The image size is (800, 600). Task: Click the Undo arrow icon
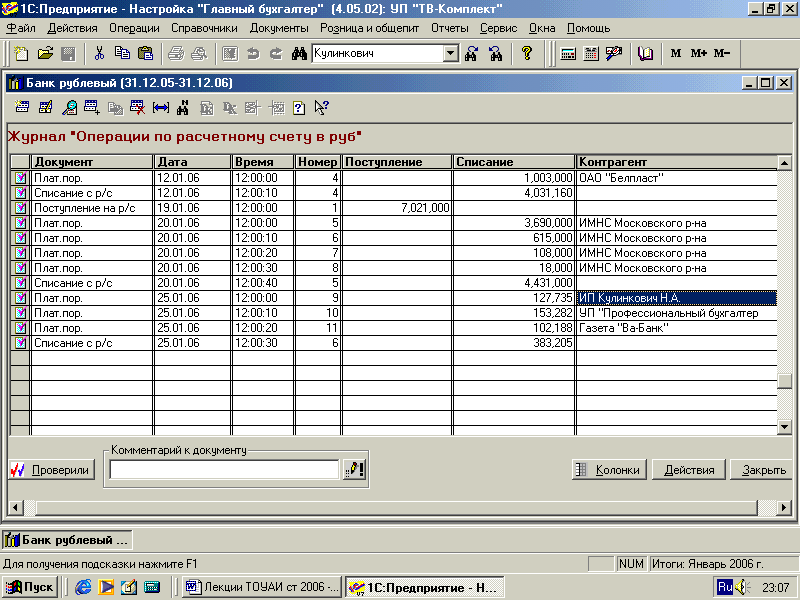(253, 53)
